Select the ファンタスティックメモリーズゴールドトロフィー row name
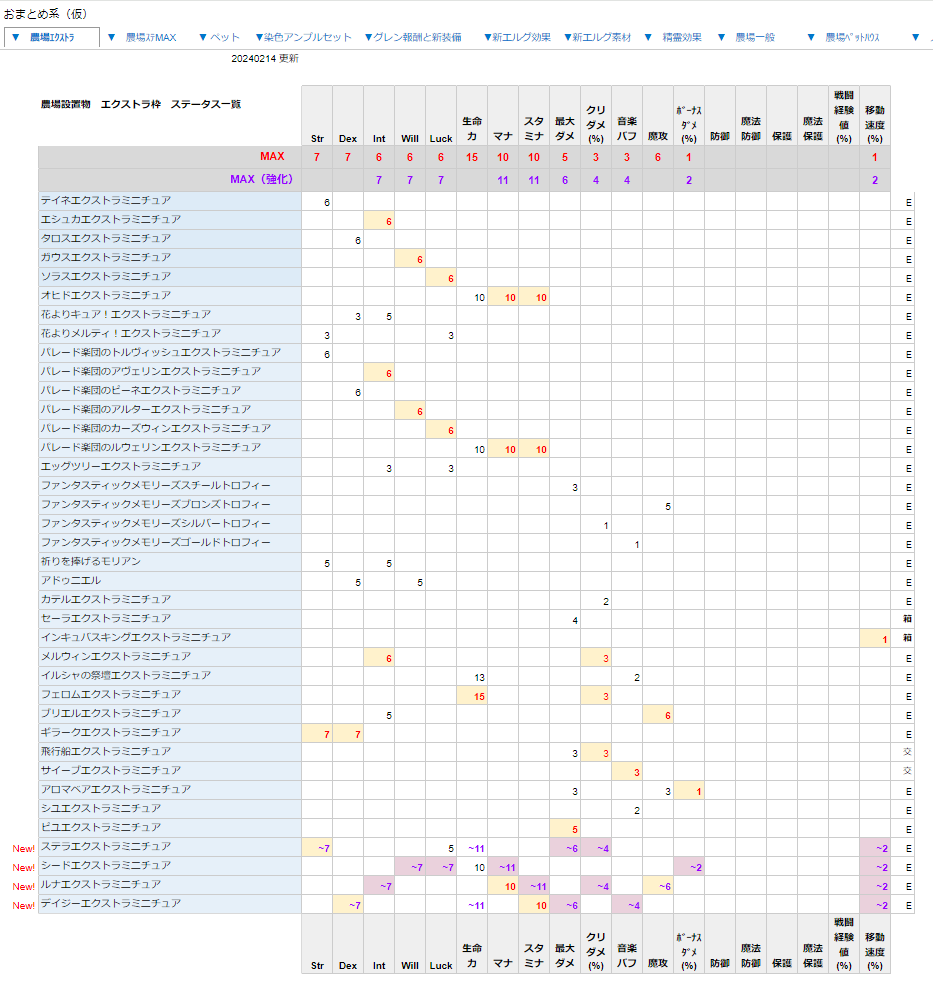The height and width of the screenshot is (1001, 938). point(156,543)
